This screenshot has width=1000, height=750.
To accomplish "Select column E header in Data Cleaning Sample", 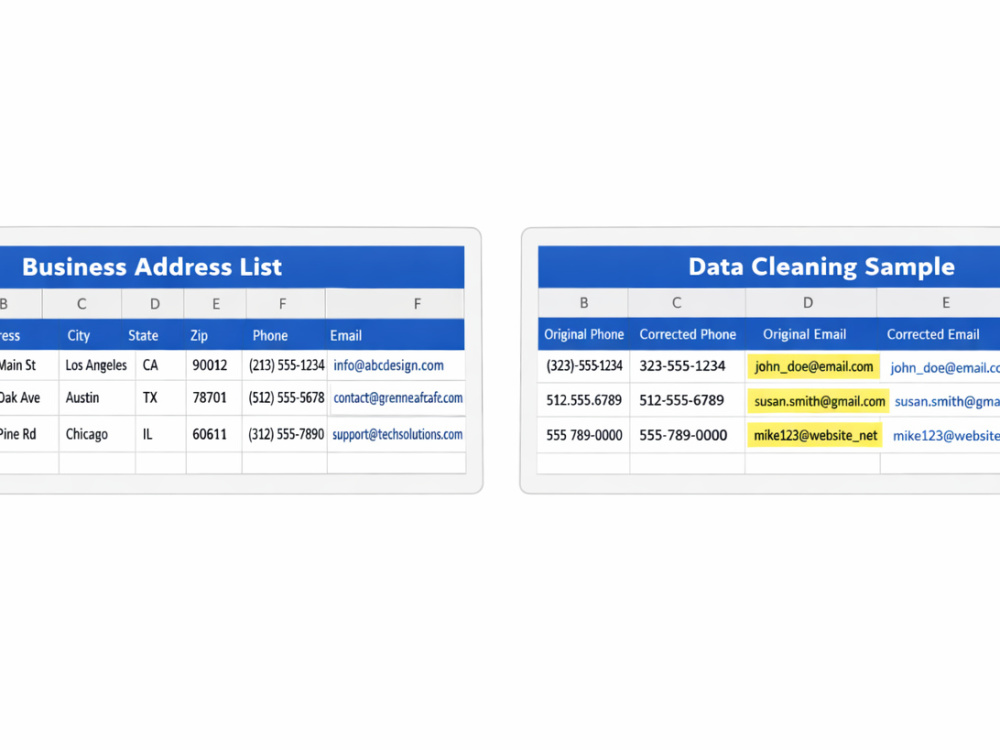I will [946, 303].
